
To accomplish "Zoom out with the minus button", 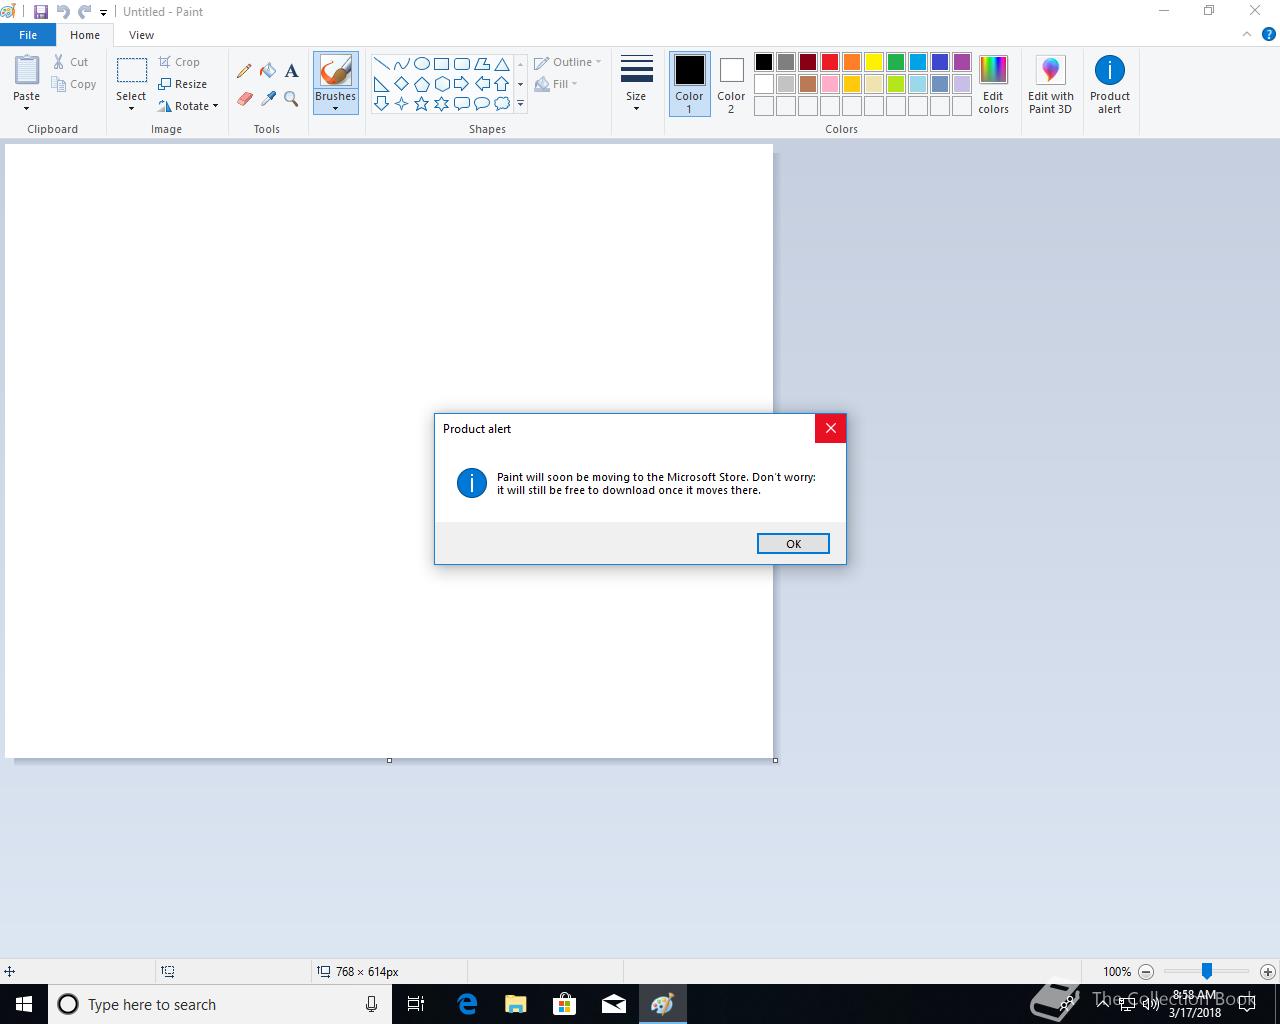I will point(1146,971).
